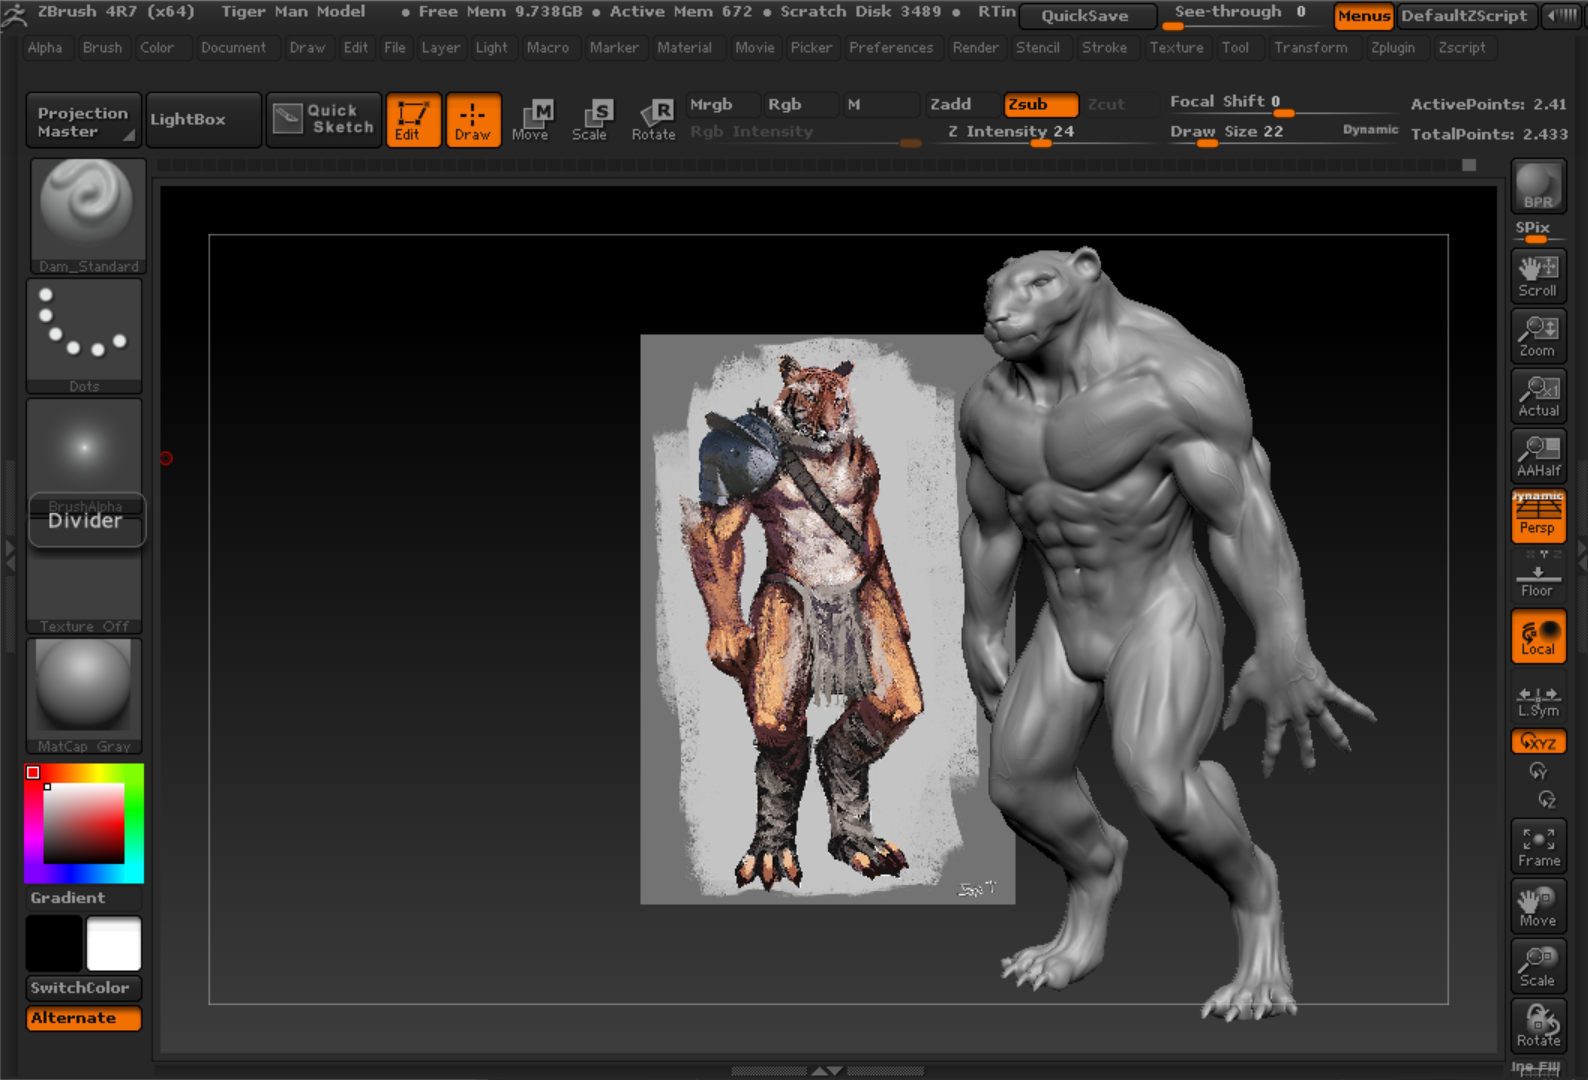
Task: Switch to Scale transform mode
Action: (590, 121)
